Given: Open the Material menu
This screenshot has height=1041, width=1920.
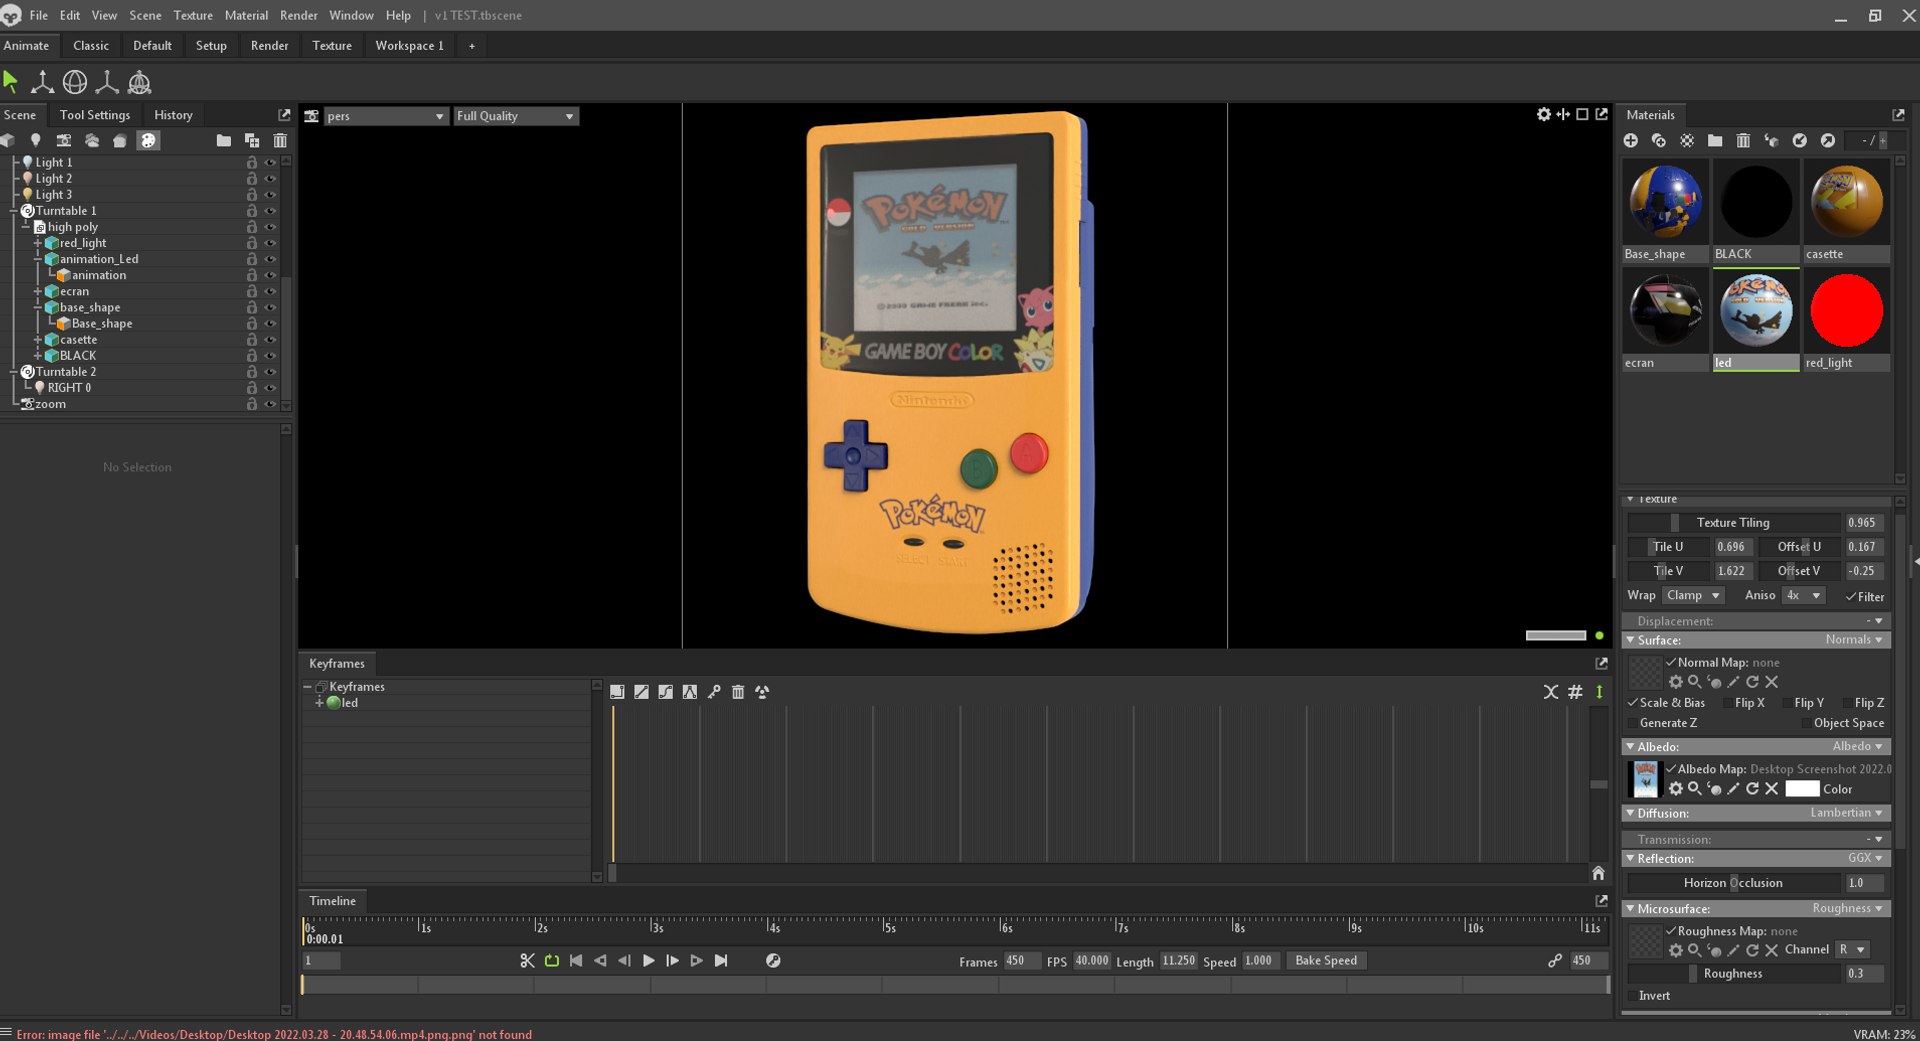Looking at the screenshot, I should [x=246, y=15].
